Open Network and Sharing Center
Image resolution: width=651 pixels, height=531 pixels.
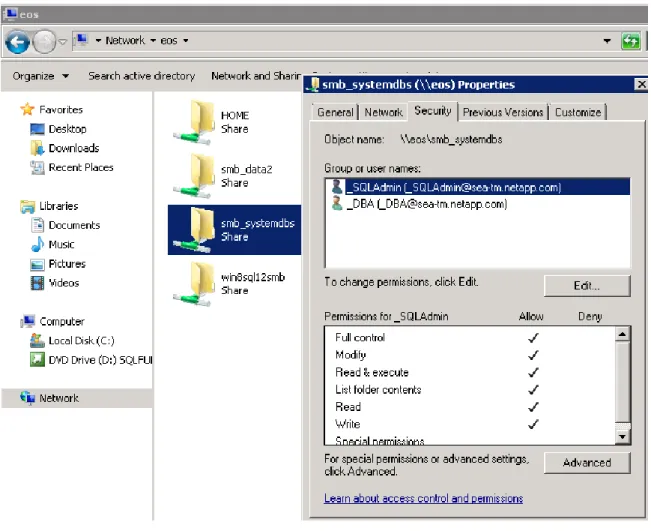(x=256, y=76)
